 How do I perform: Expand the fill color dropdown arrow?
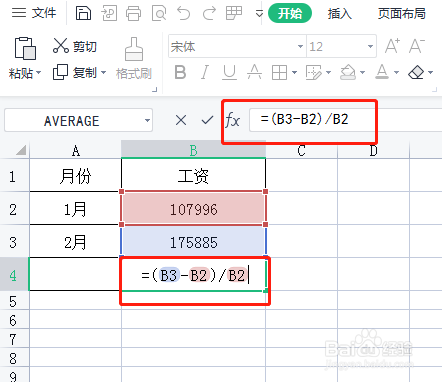(x=362, y=72)
